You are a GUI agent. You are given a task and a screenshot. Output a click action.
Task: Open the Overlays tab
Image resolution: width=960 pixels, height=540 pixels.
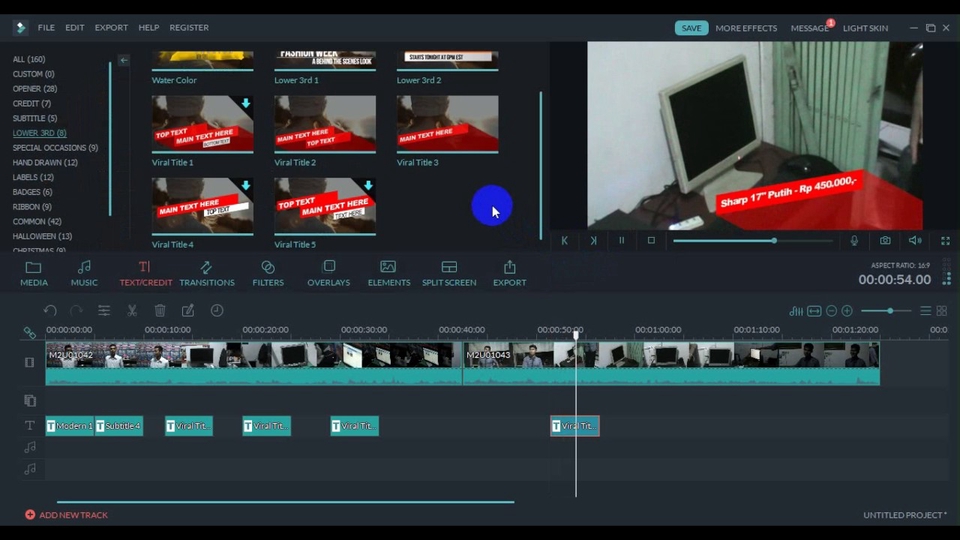click(x=329, y=273)
